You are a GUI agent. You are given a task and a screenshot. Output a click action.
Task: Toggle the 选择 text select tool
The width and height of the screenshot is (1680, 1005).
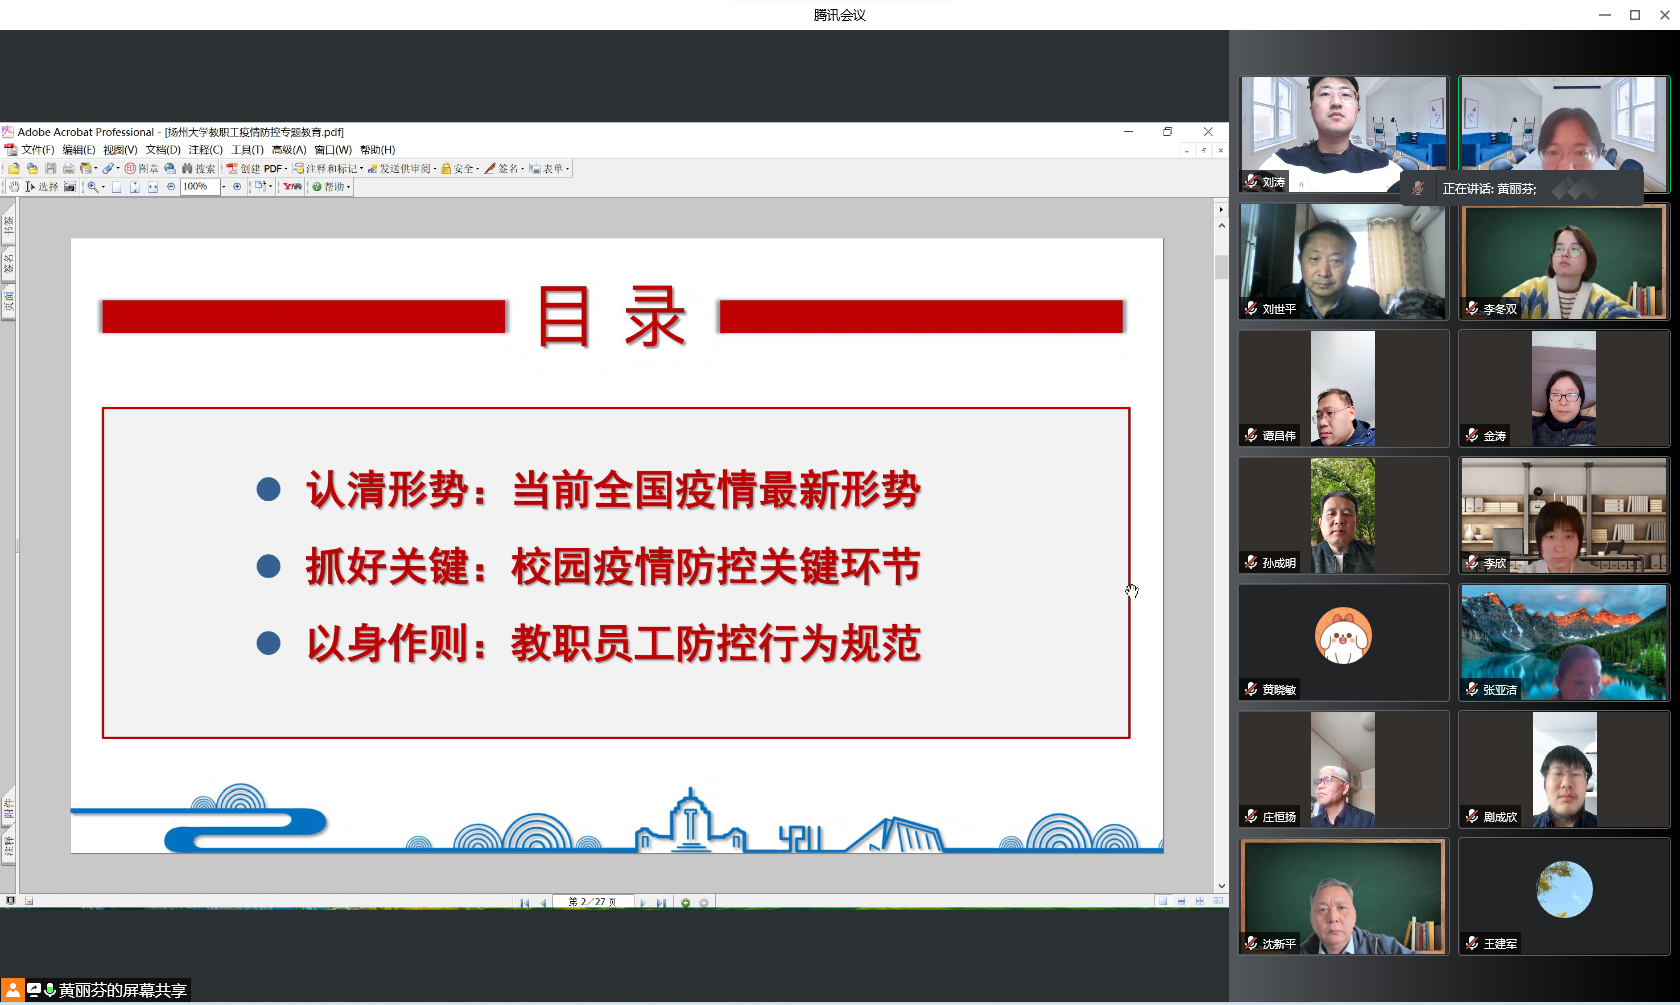point(42,187)
